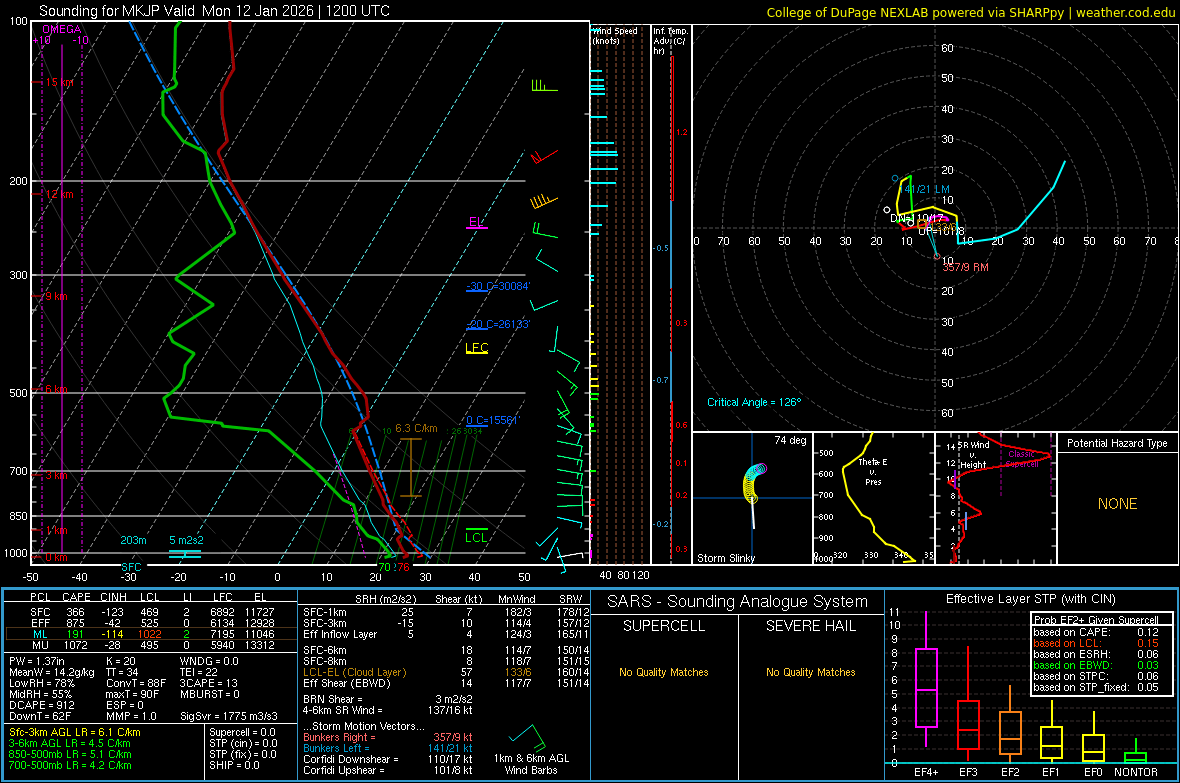The height and width of the screenshot is (783, 1180).
Task: Click the 74 deg slinky angle
Action: pyautogui.click(x=790, y=440)
